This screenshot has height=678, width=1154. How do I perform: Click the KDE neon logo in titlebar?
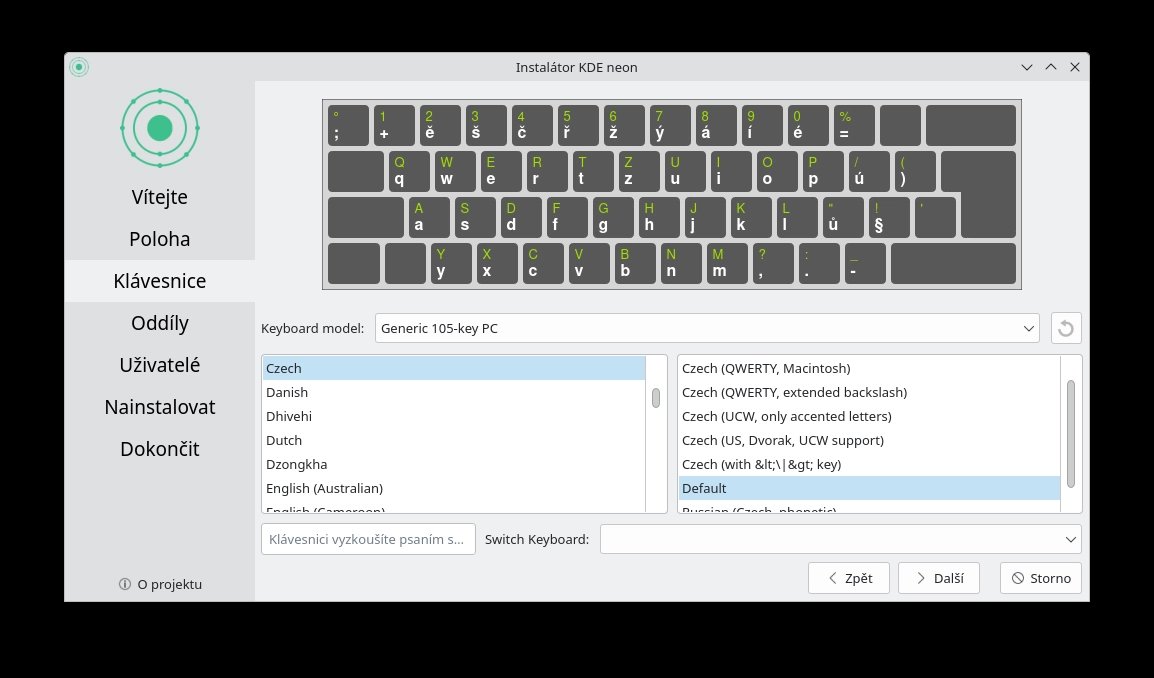[x=79, y=67]
